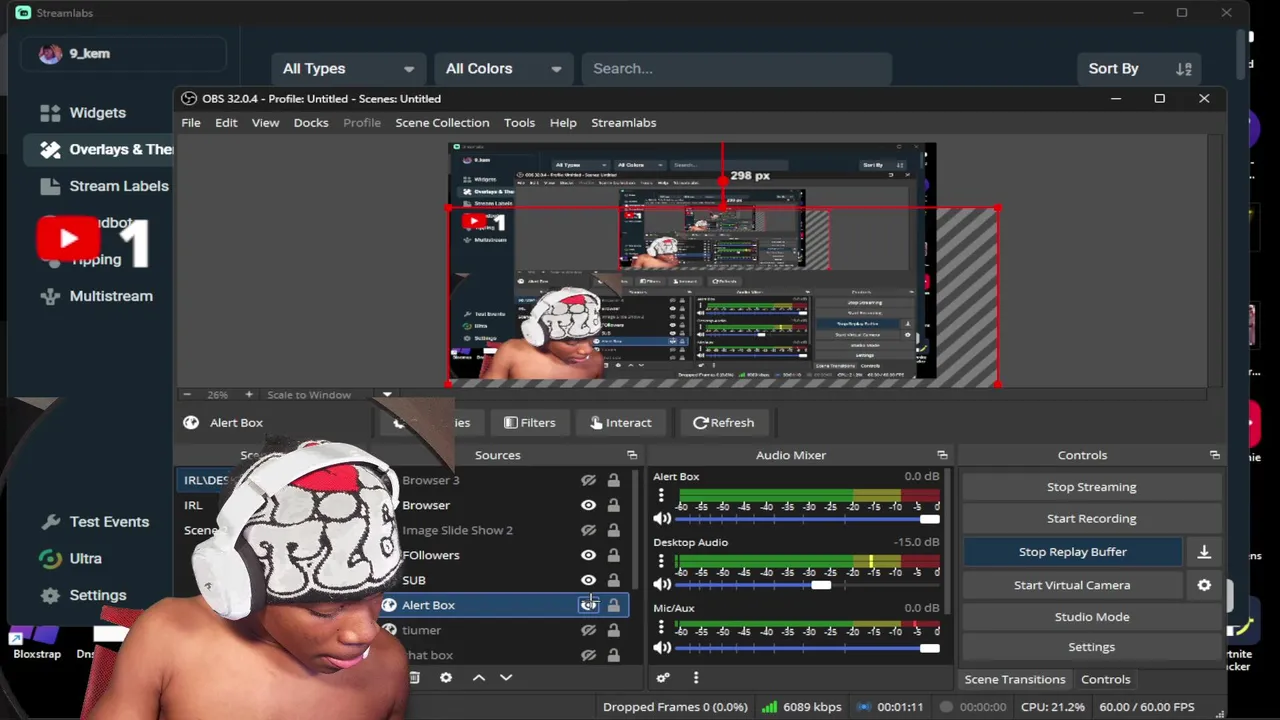Toggle Alert Box source visibility

(588, 606)
